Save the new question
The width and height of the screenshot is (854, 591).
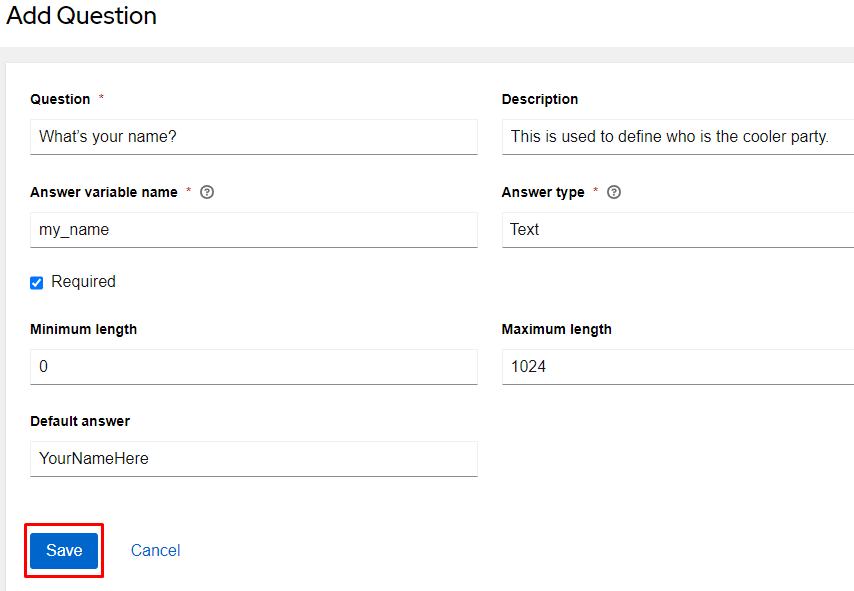[64, 551]
